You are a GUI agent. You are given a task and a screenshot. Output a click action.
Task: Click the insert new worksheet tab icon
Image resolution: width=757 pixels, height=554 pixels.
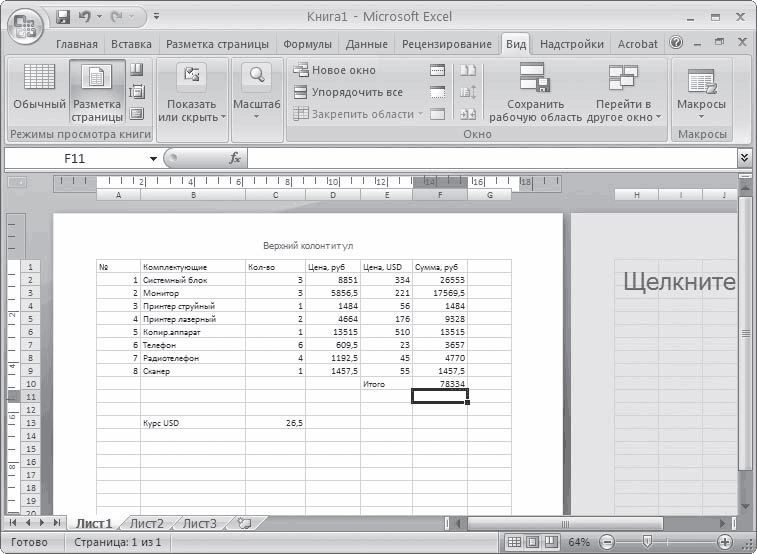[x=245, y=523]
